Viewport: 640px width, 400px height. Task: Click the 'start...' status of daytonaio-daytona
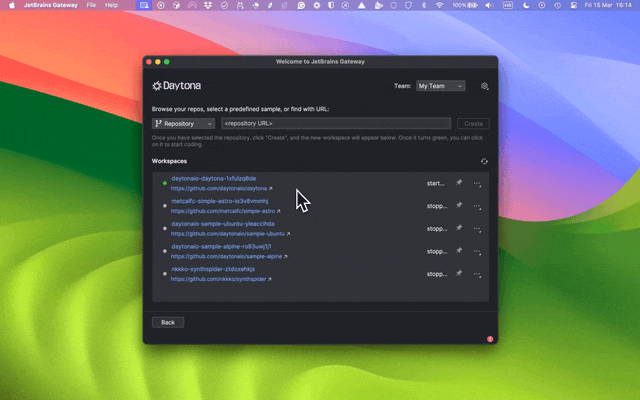pos(436,184)
